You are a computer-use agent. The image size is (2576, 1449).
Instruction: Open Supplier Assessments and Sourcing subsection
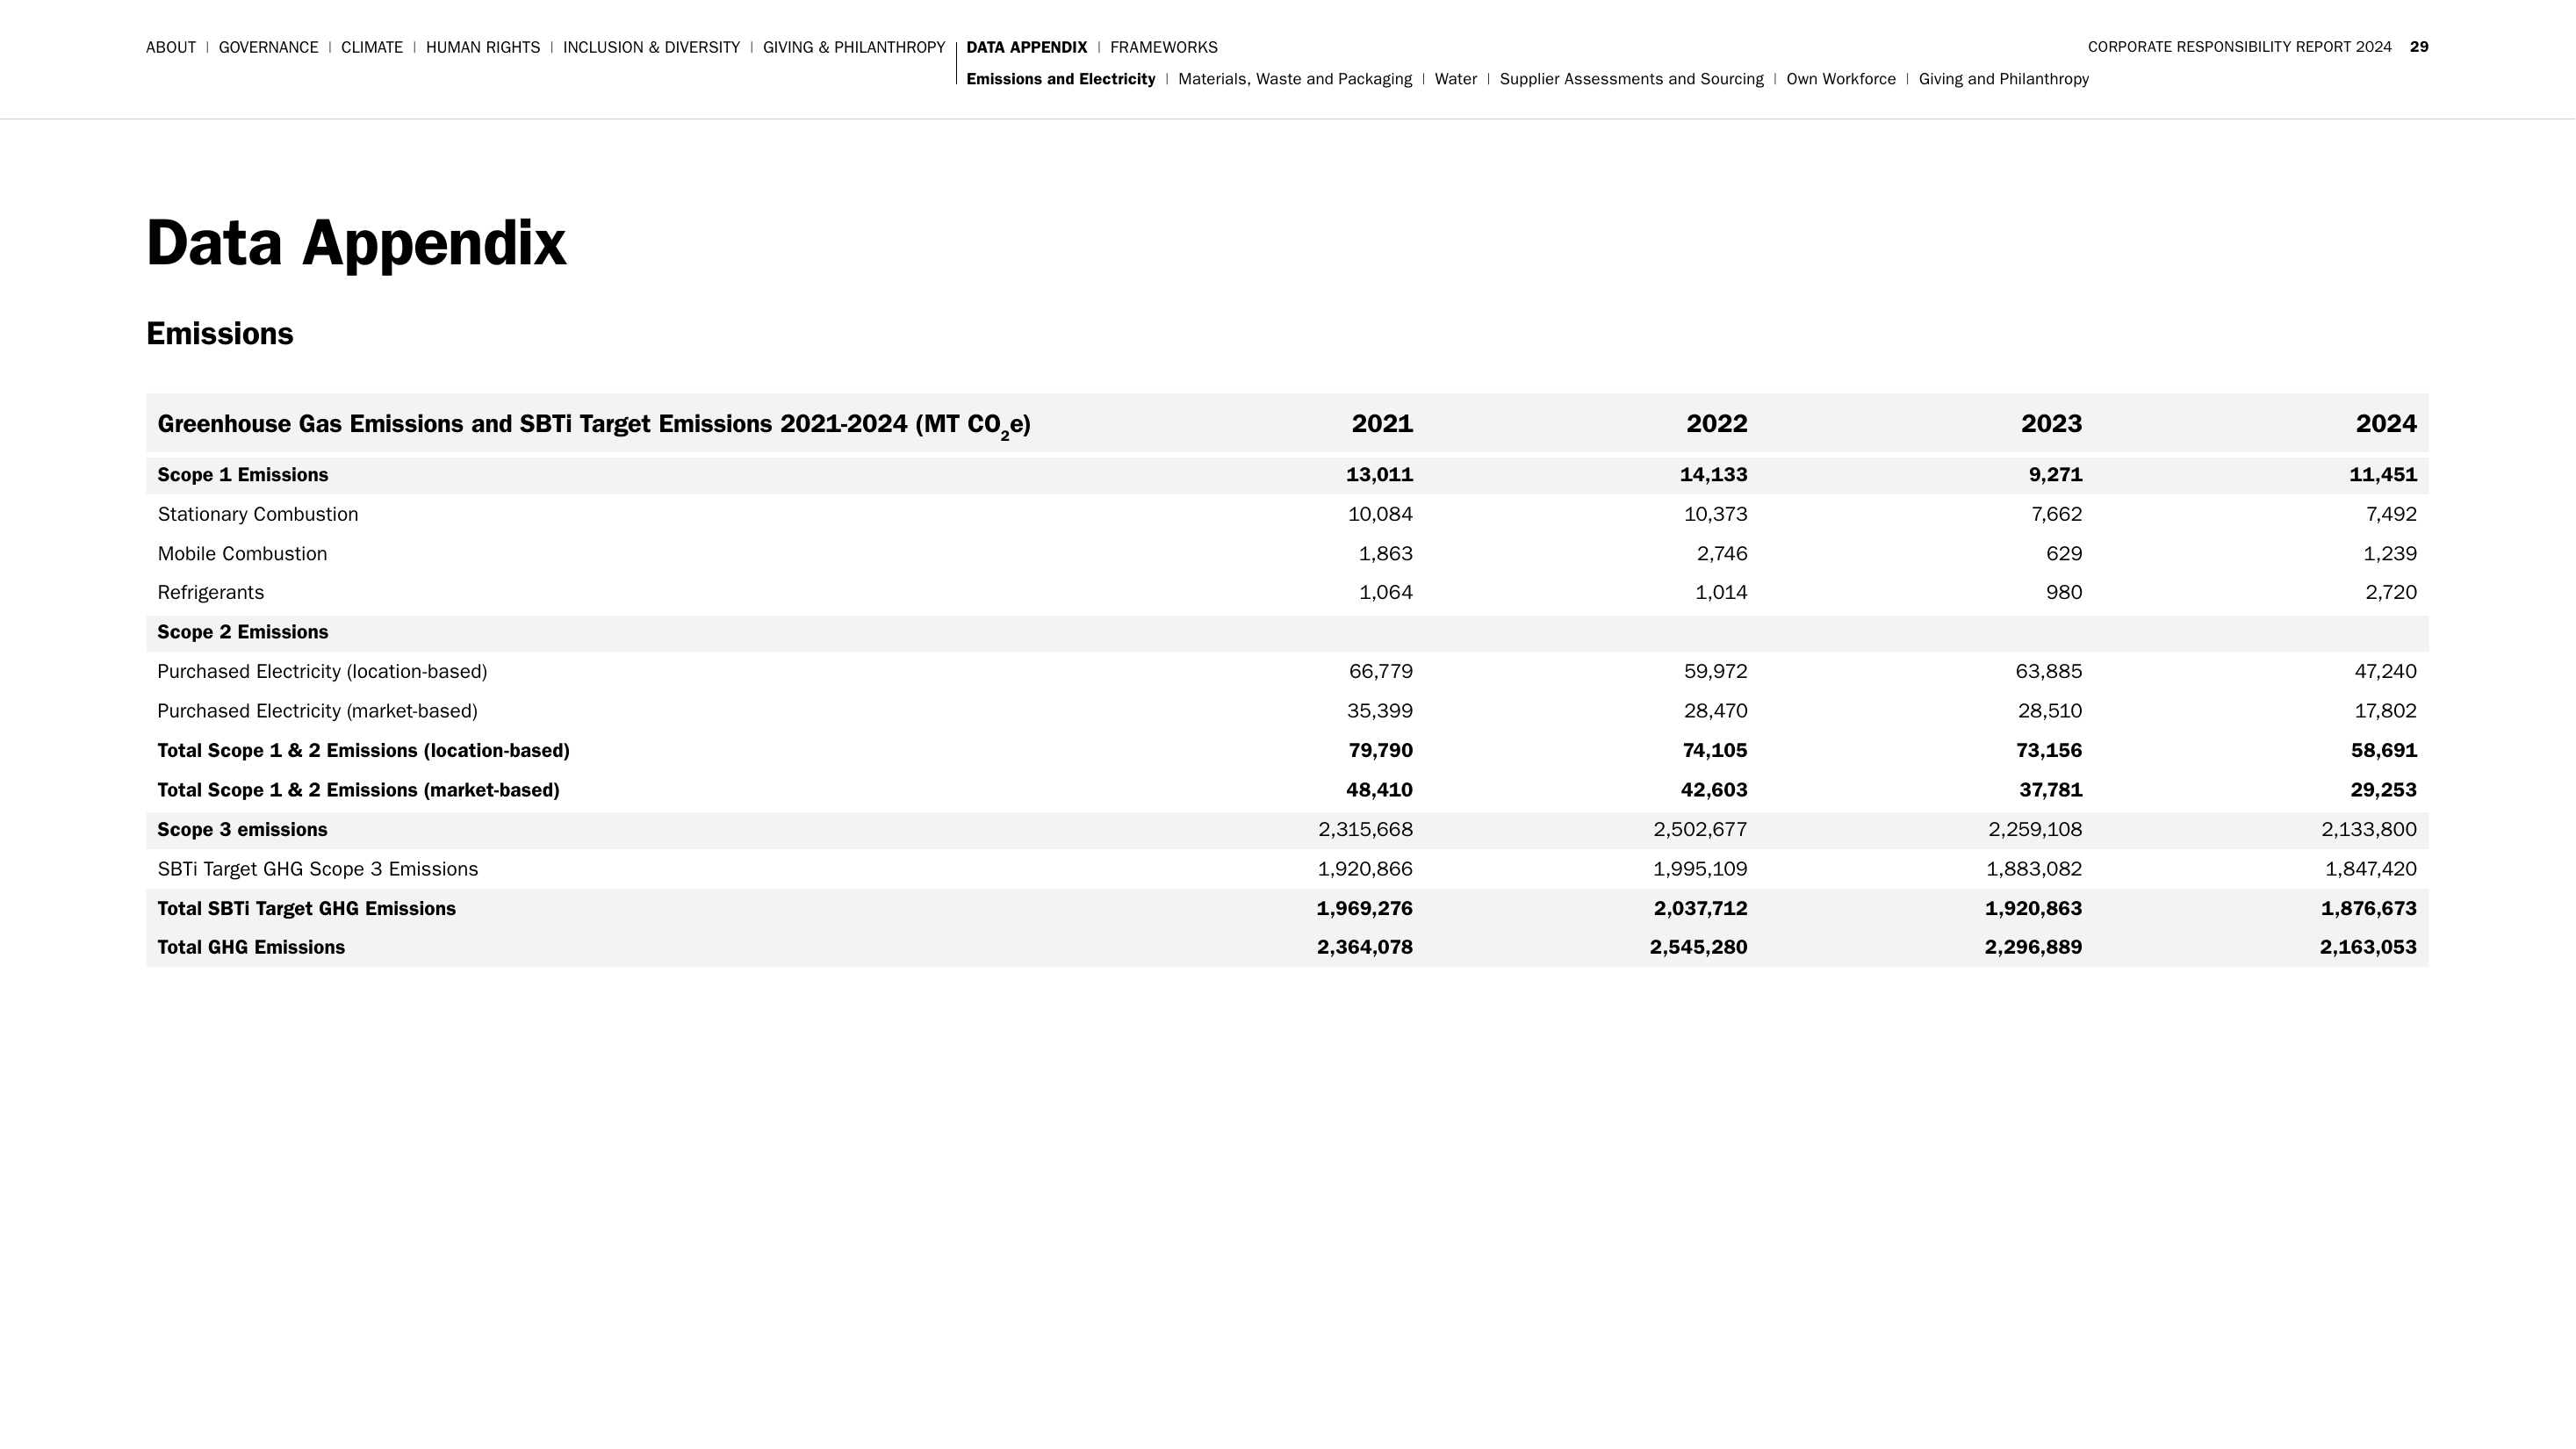(x=1632, y=79)
